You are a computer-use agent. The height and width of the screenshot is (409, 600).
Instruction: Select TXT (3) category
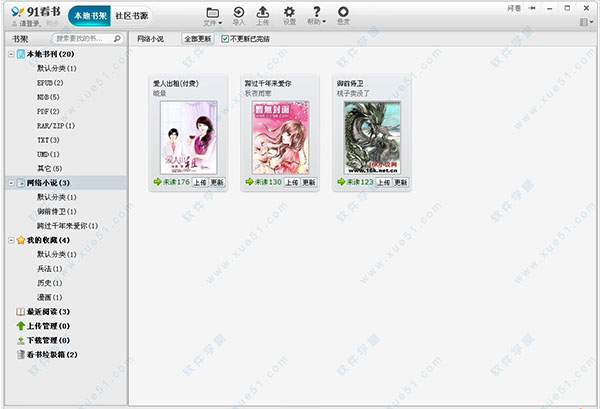tap(48, 140)
